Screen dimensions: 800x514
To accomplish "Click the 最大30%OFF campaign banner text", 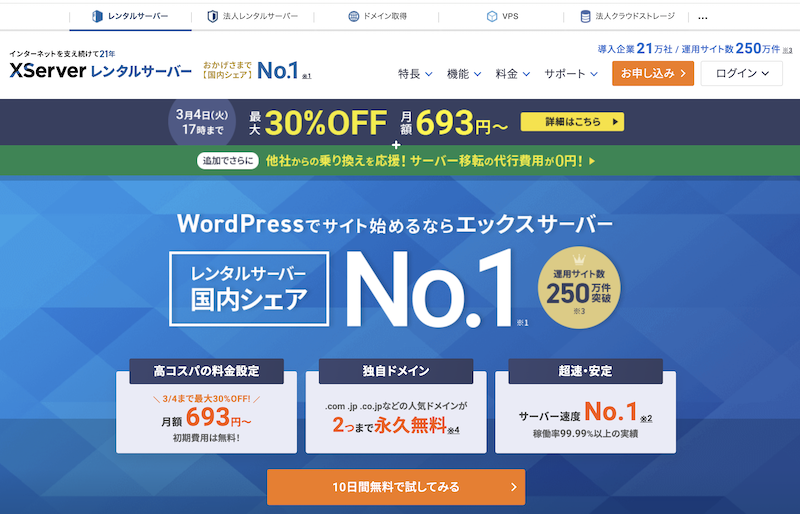I will coord(317,123).
